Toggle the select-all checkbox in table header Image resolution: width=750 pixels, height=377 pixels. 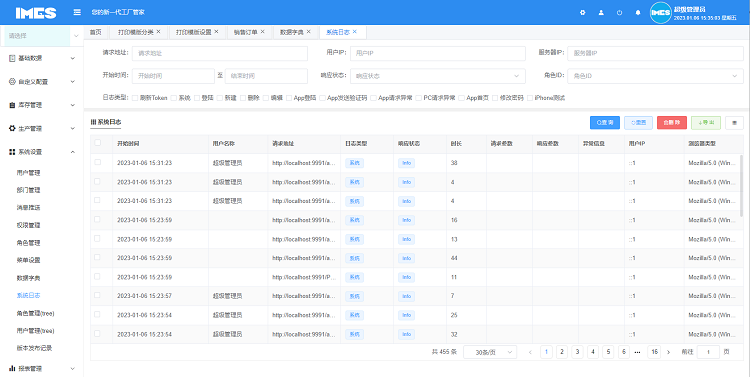click(x=98, y=143)
